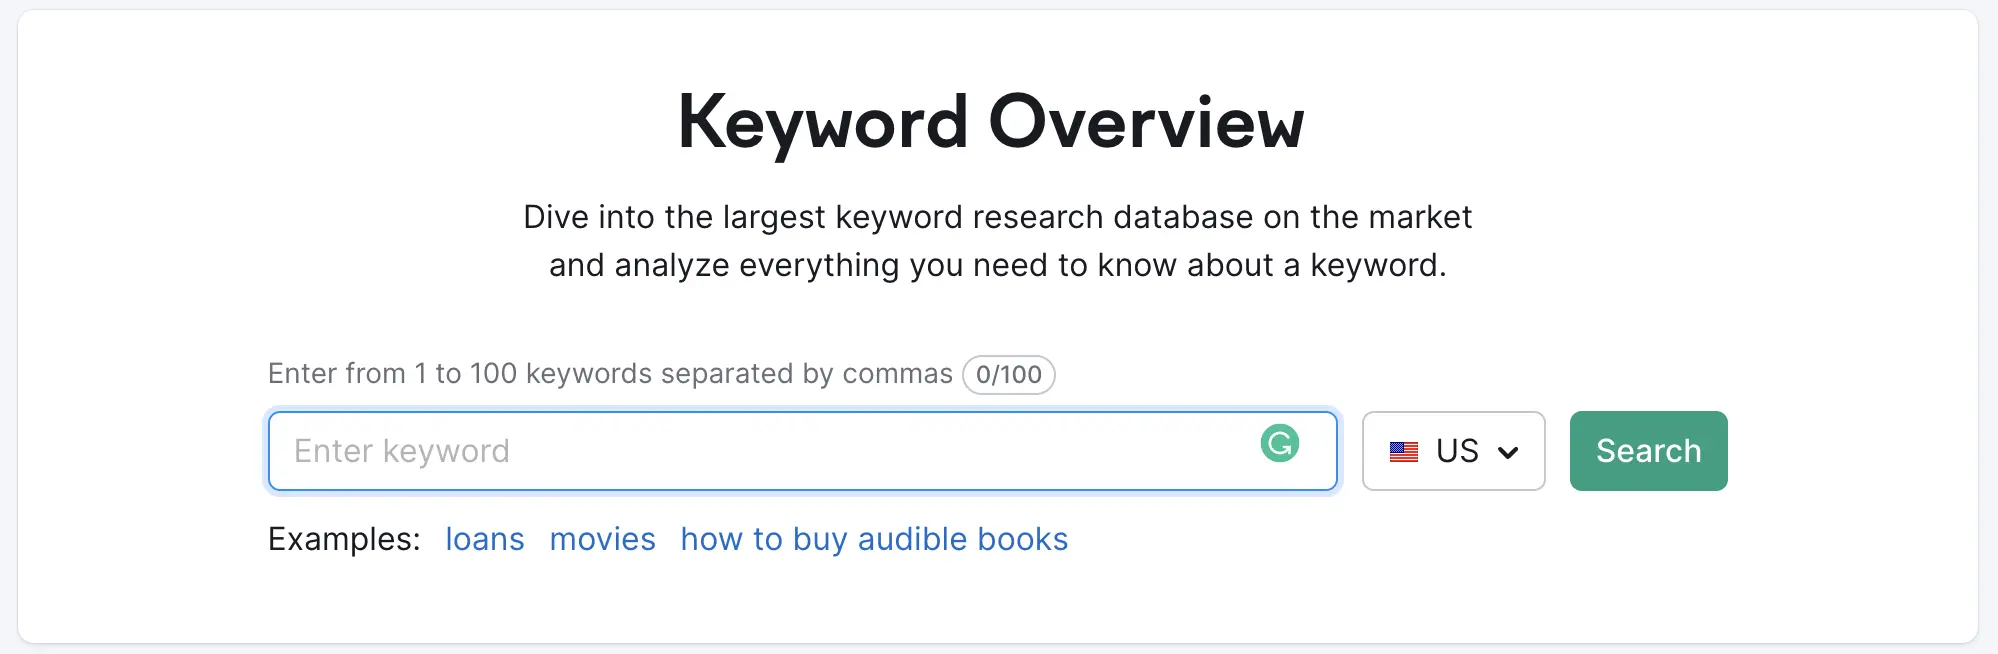Click the chevron arrow beside US
Viewport: 1998px width, 654px height.
(1508, 453)
